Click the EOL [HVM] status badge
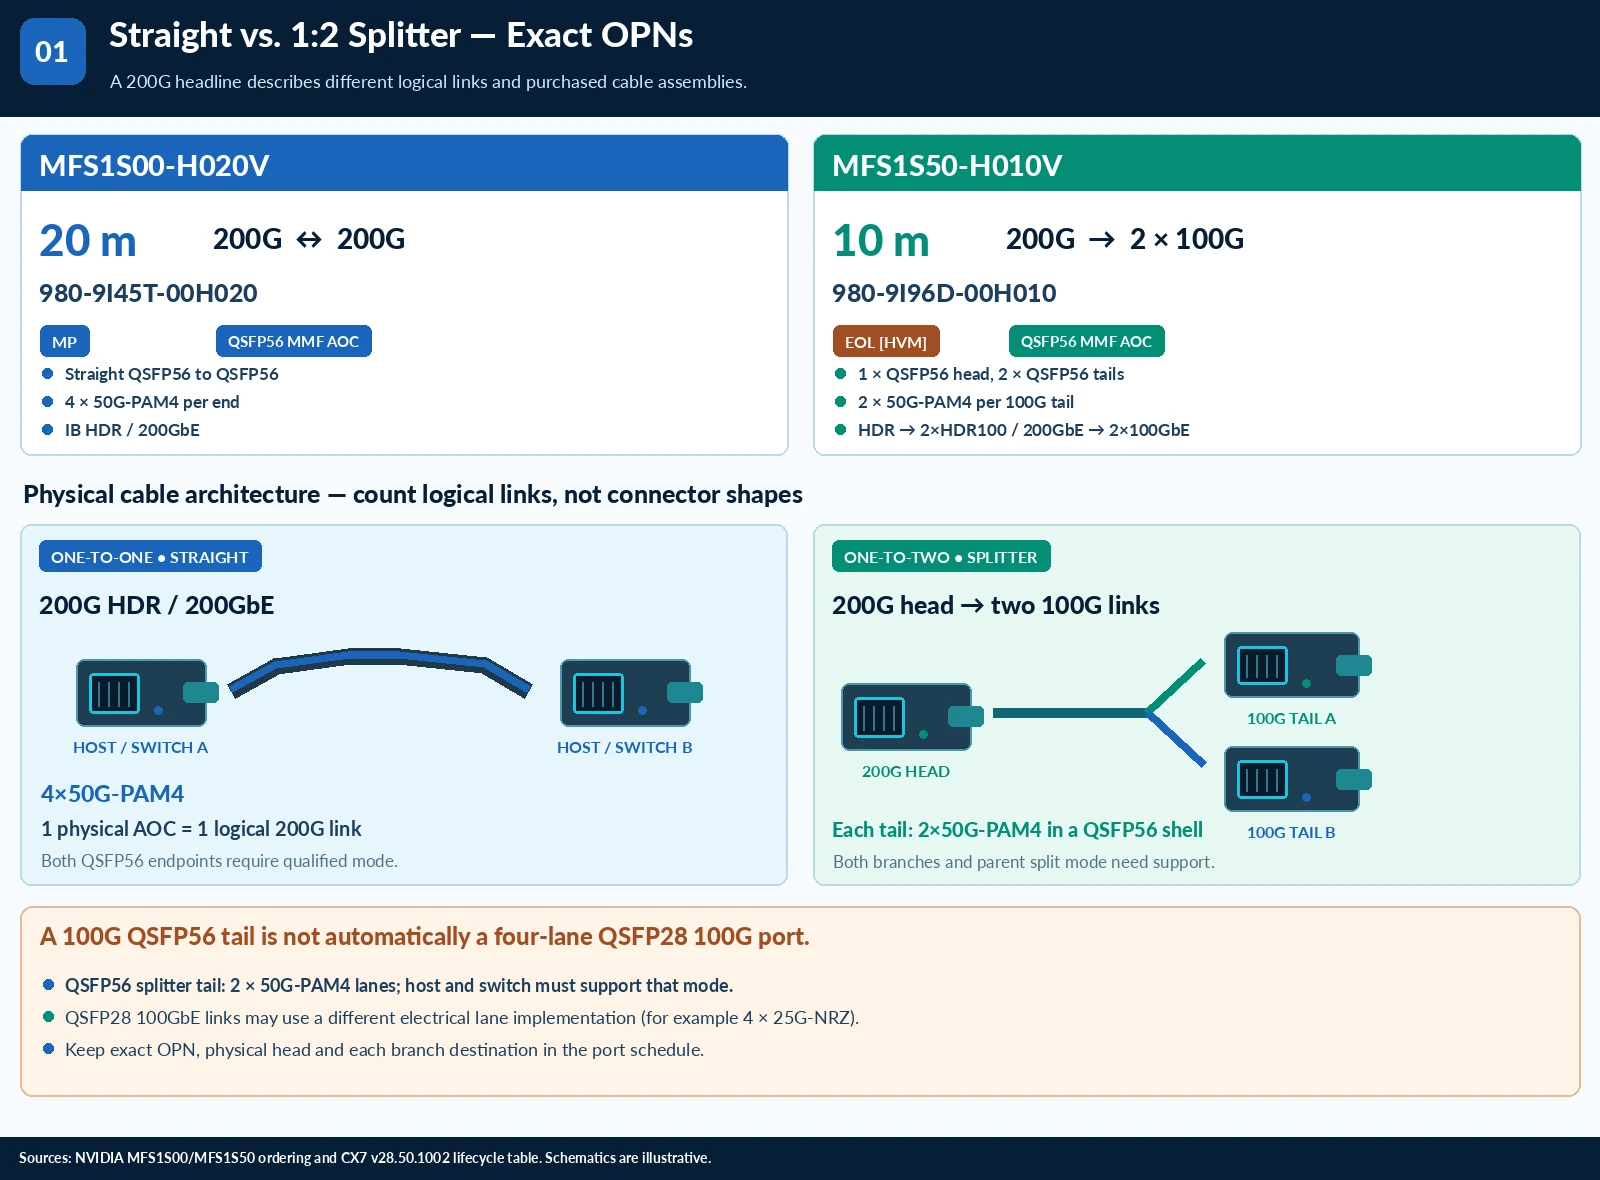The width and height of the screenshot is (1600, 1180). pos(886,342)
